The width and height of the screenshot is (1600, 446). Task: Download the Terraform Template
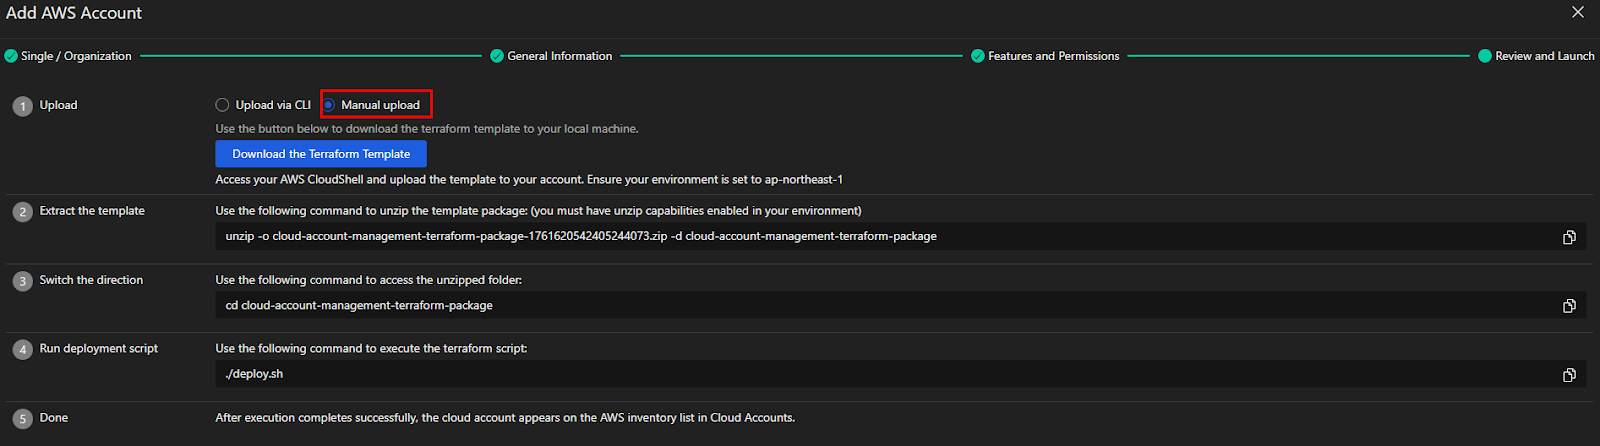click(321, 154)
